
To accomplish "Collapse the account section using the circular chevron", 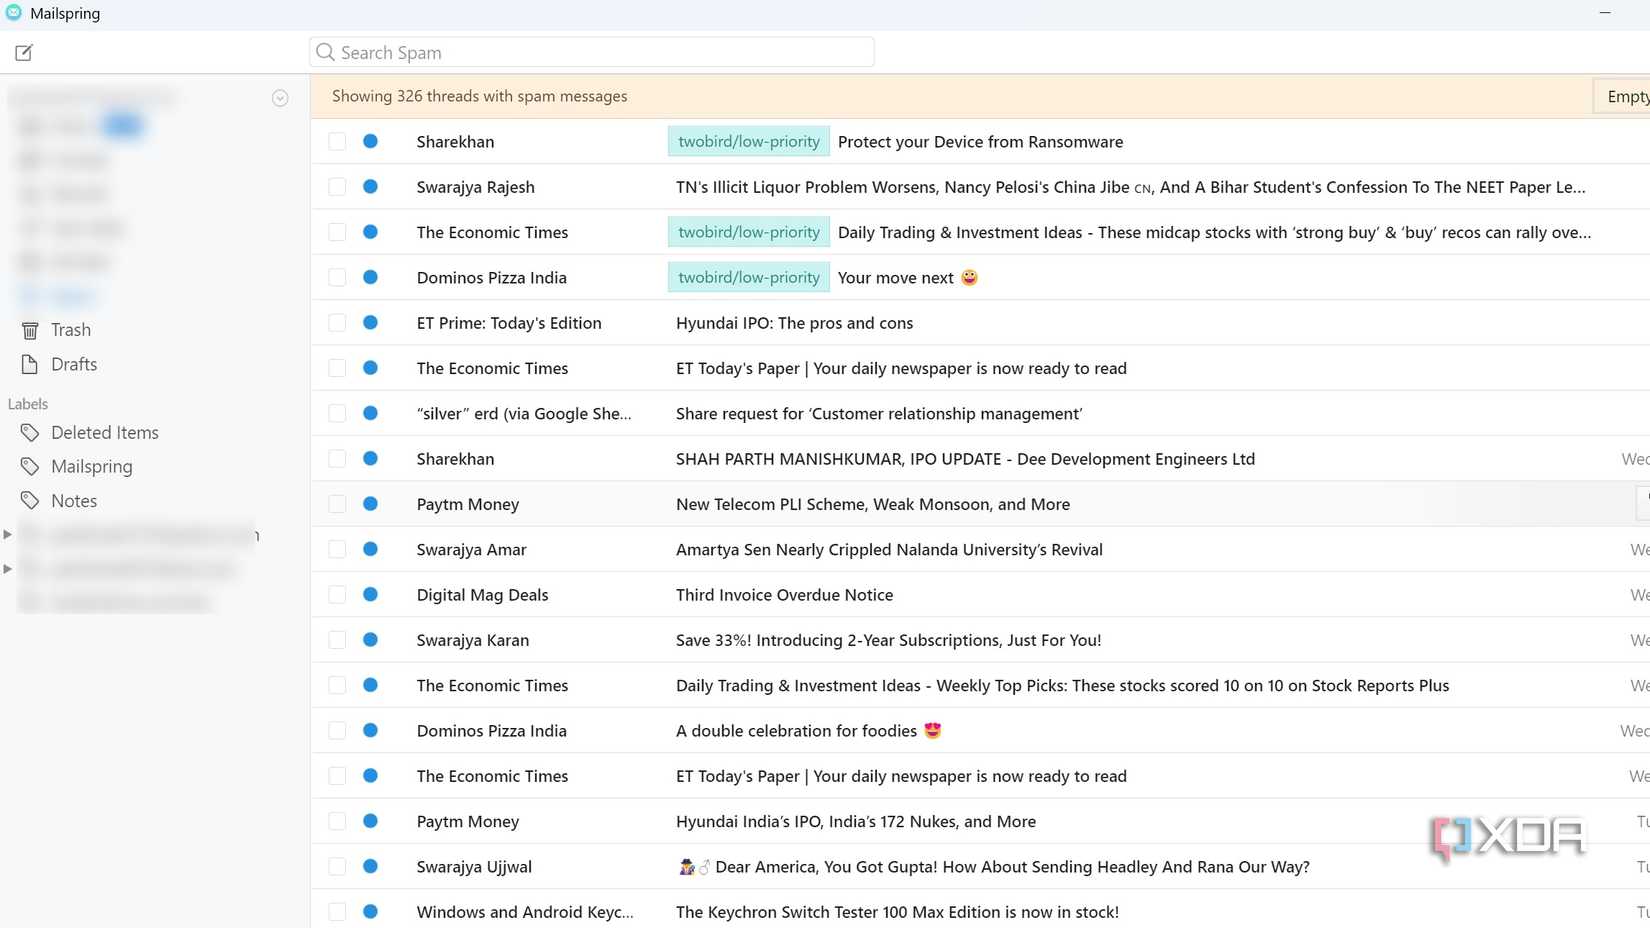I will coord(280,97).
